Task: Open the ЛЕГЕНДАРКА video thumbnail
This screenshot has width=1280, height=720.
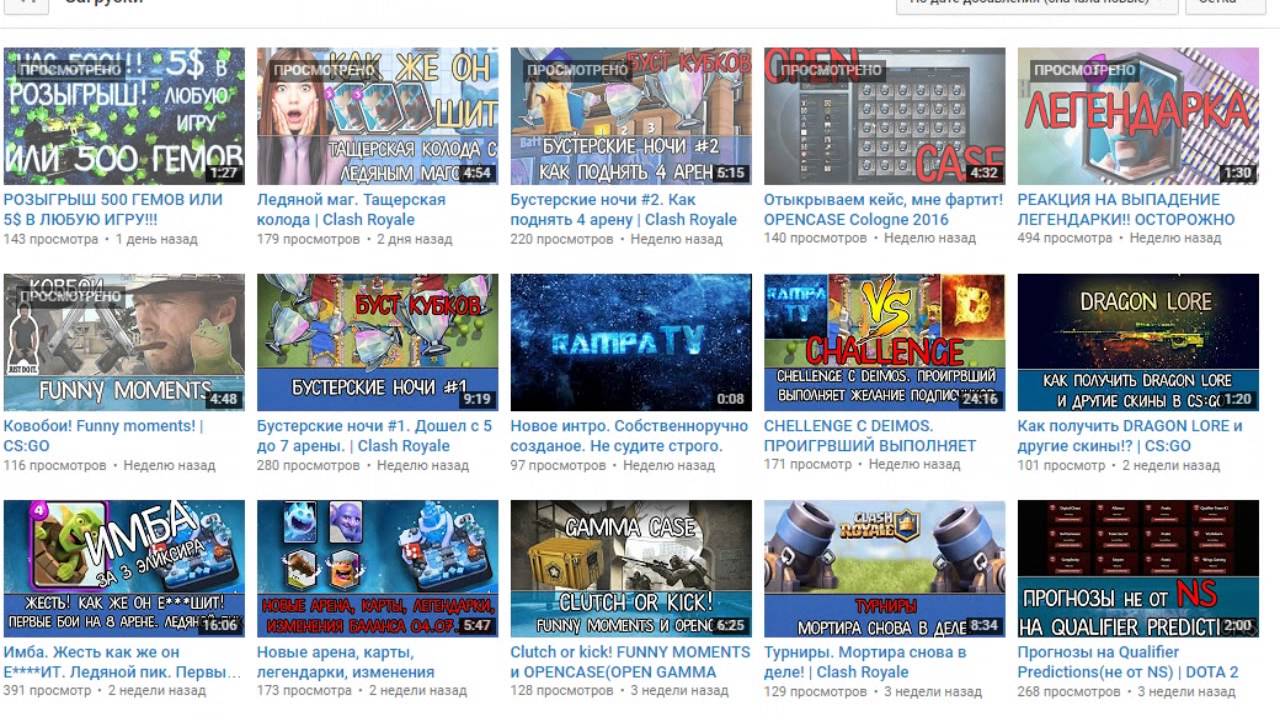Action: pos(1138,116)
